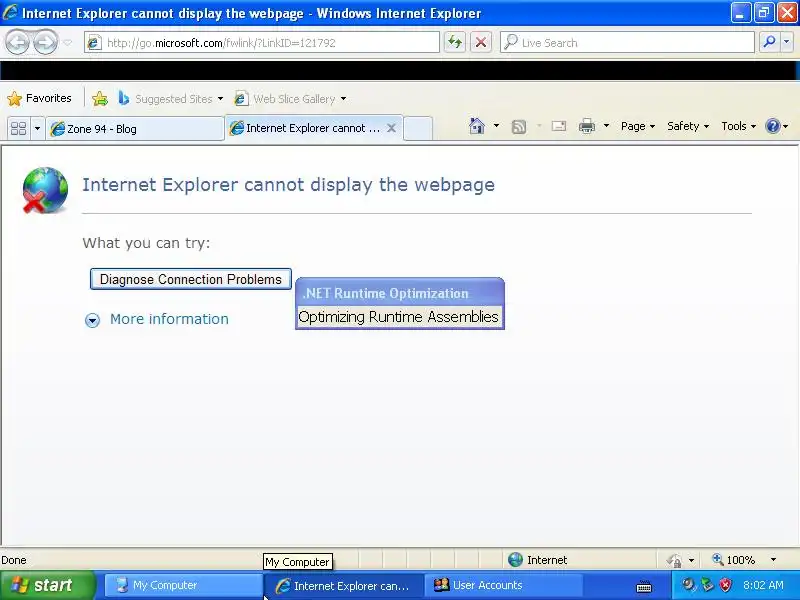800x600 pixels.
Task: Go forward with the Forward arrow button
Action: (x=45, y=42)
